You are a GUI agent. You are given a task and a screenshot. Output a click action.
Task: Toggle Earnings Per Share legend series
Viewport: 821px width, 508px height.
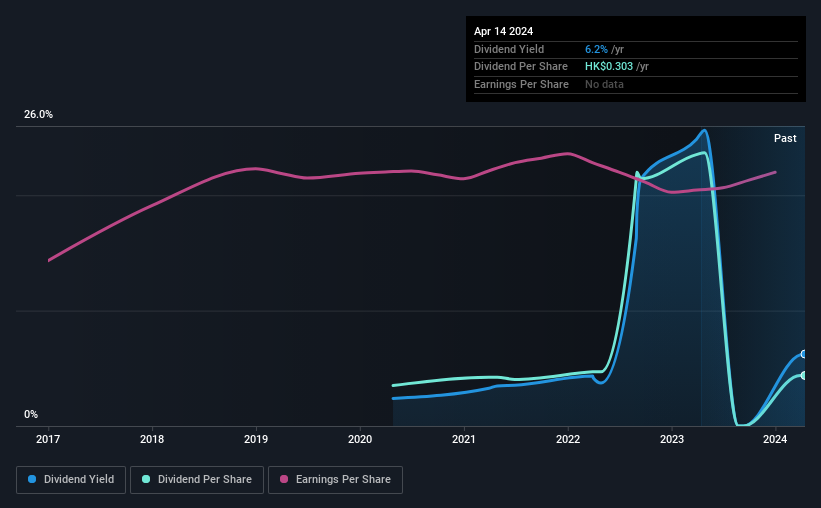click(x=335, y=480)
